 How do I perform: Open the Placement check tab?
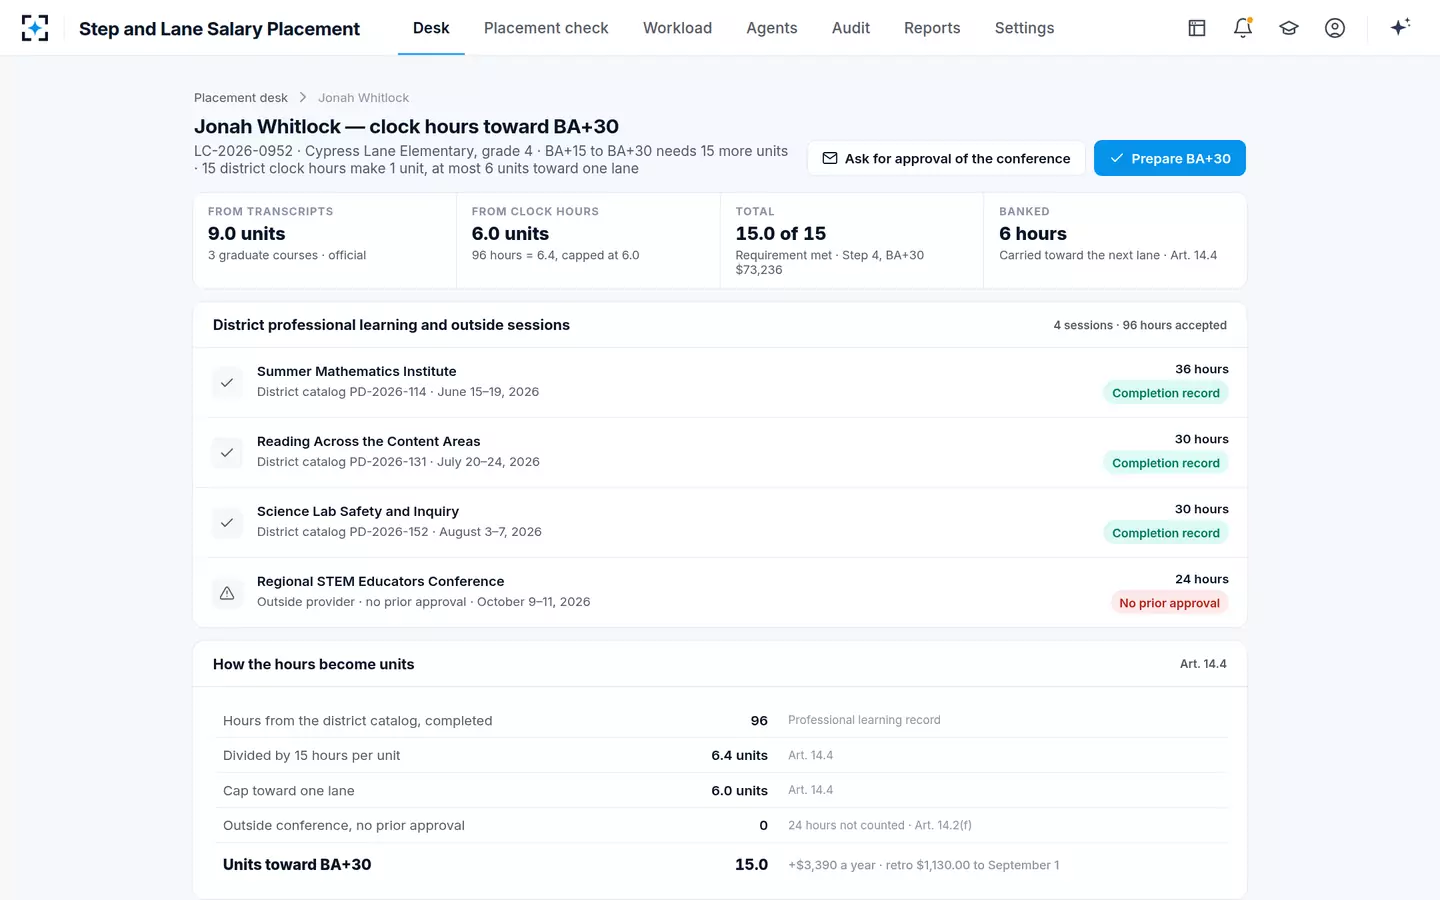coord(546,28)
